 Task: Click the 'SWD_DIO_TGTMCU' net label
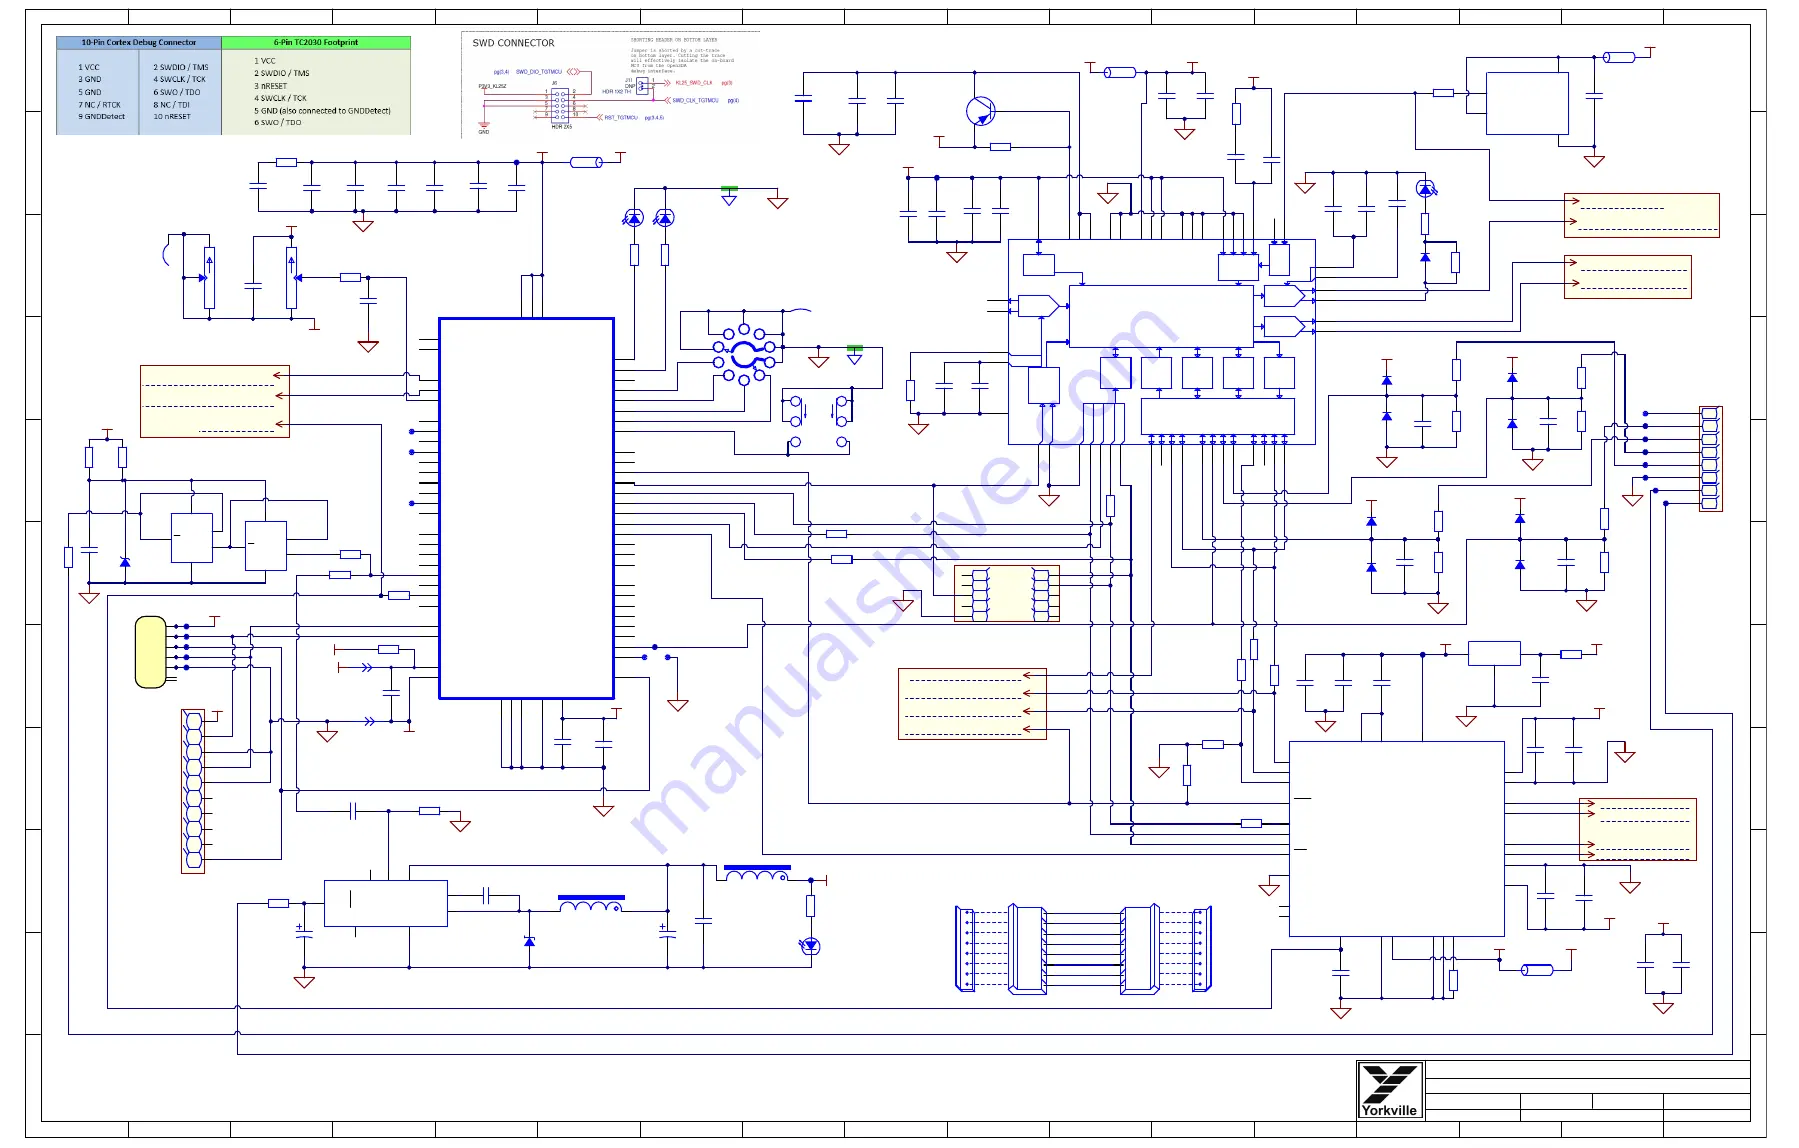pos(539,72)
